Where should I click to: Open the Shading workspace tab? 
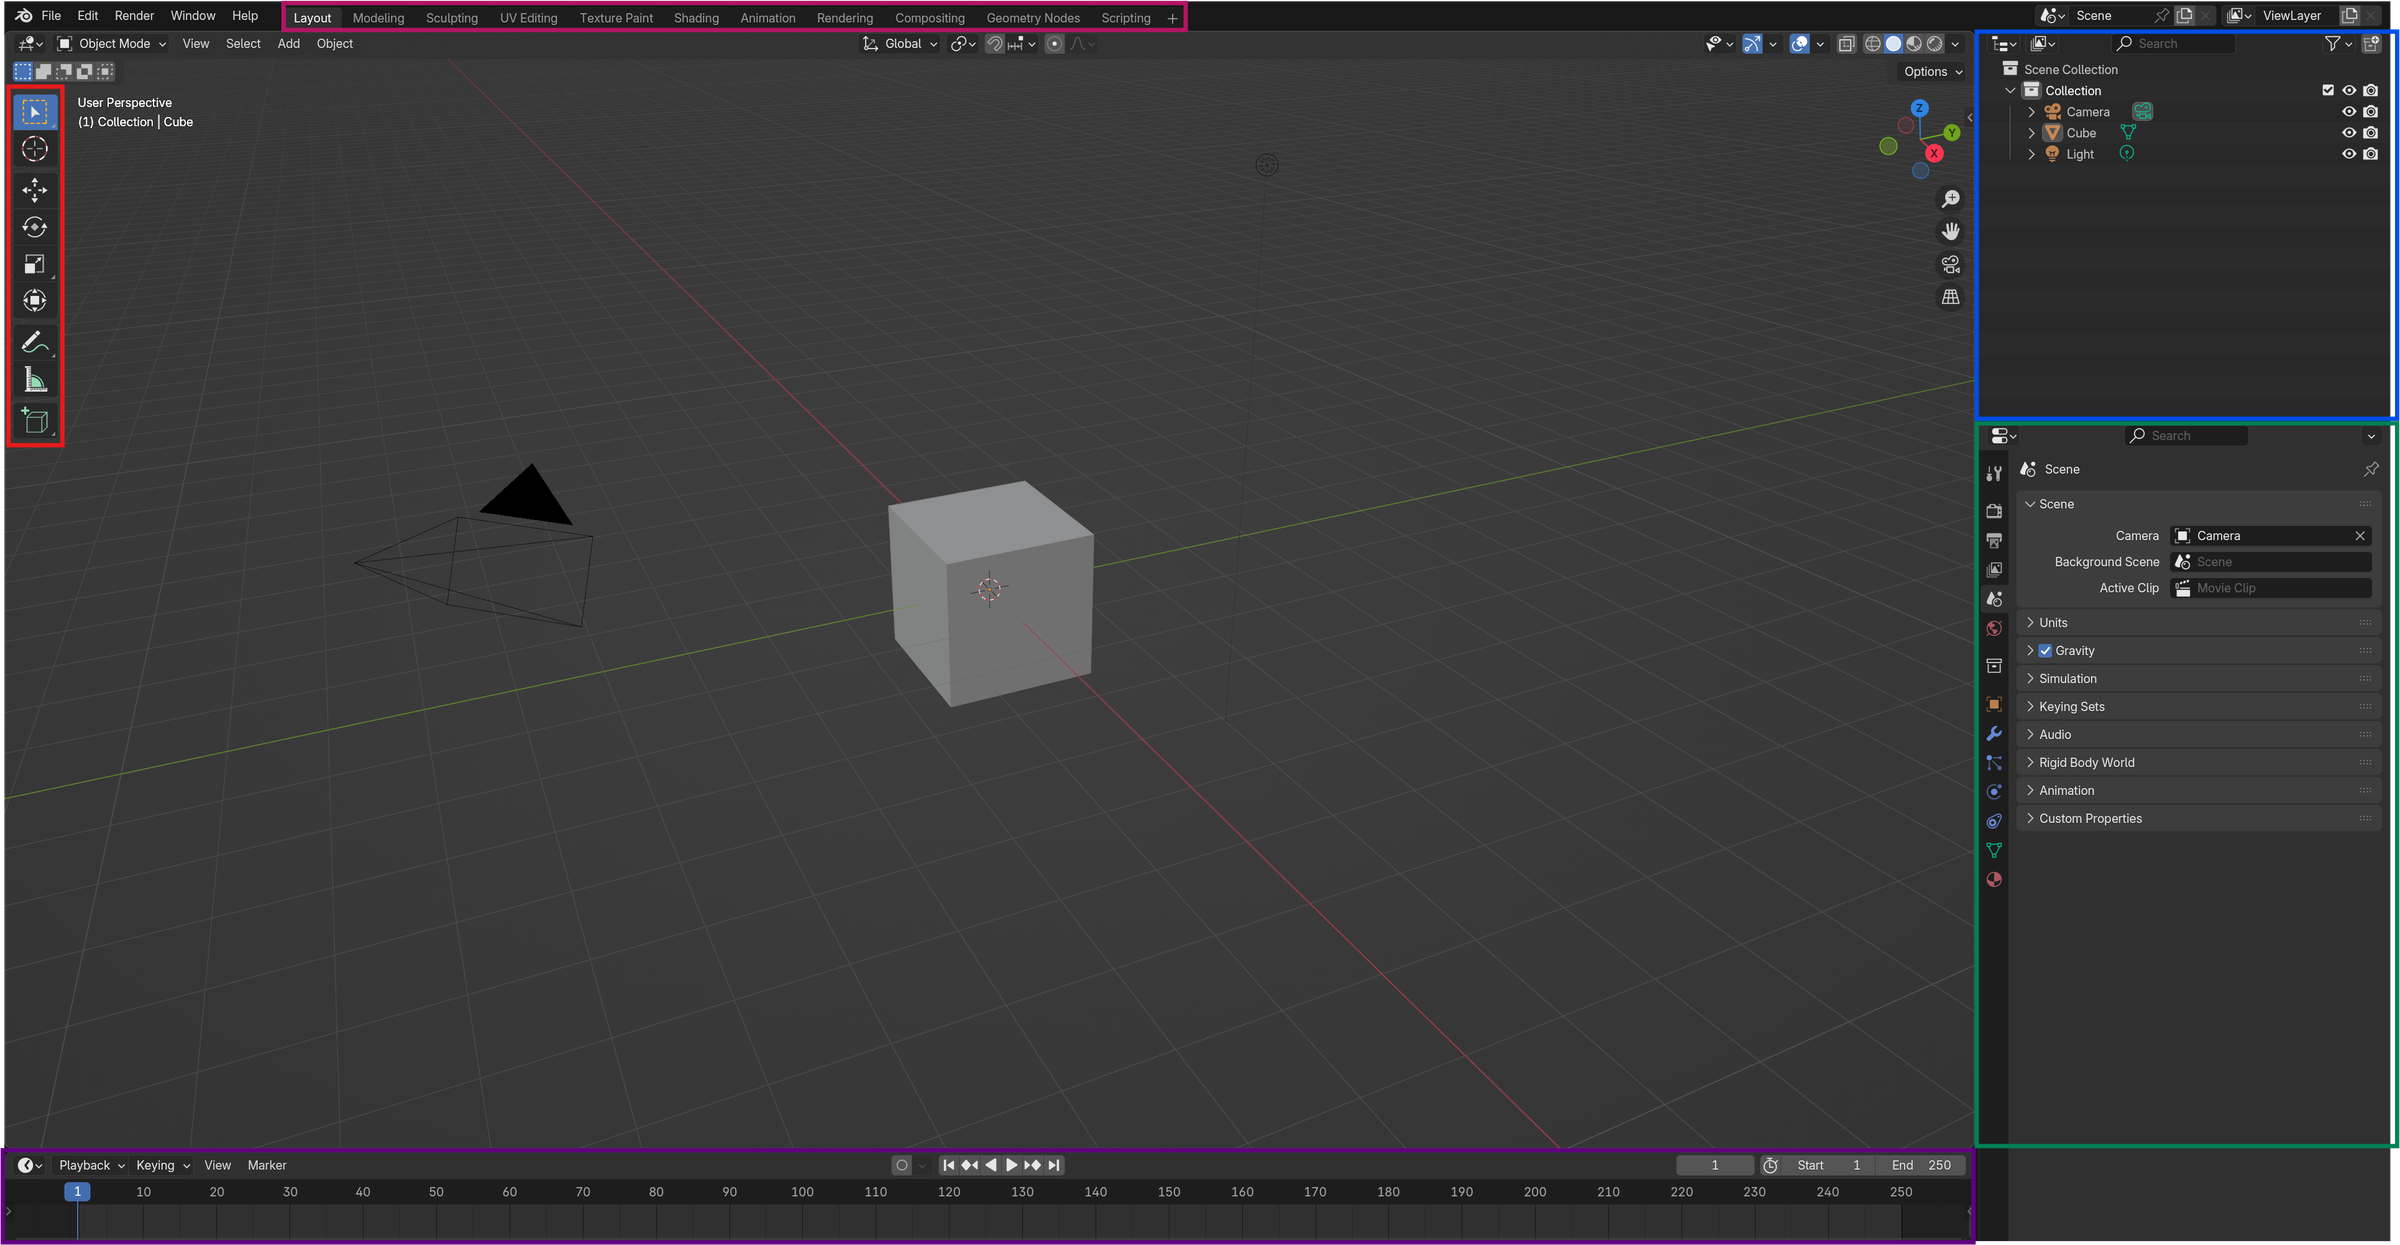click(696, 18)
